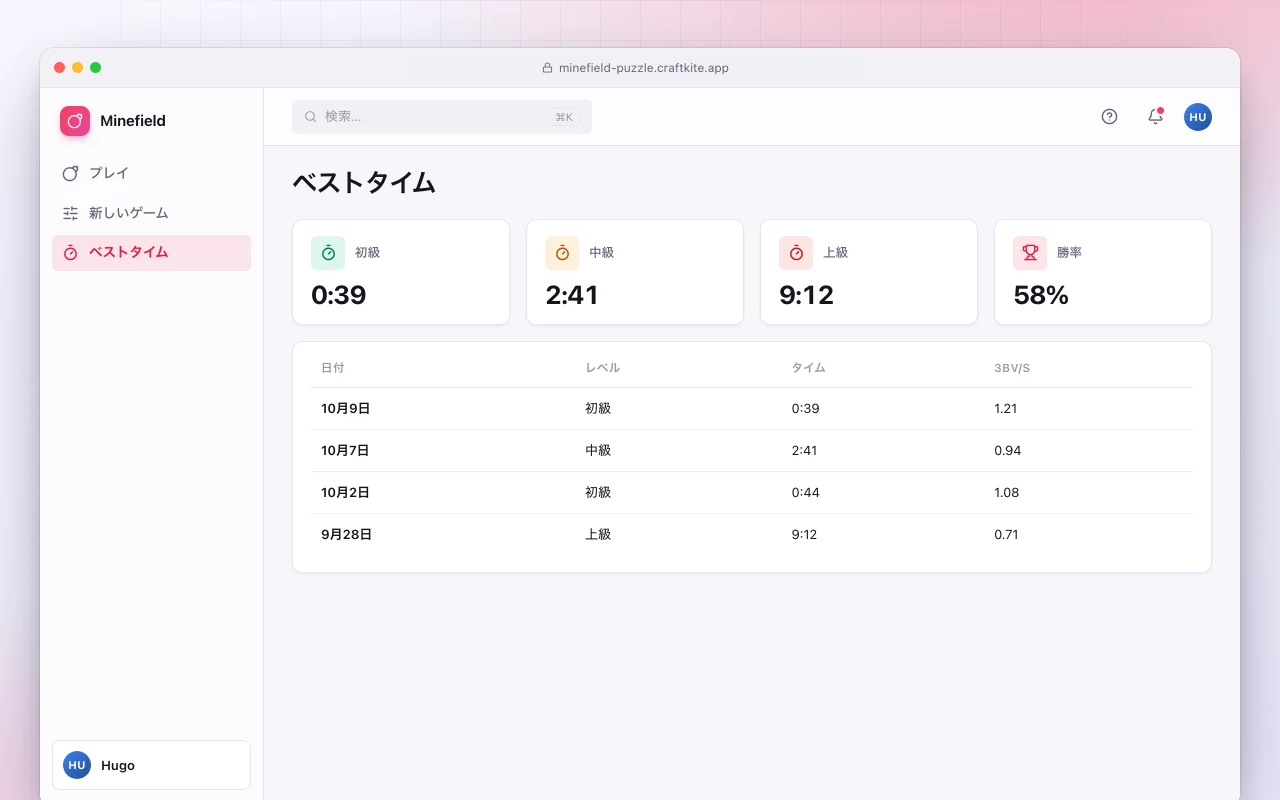Open the help question-mark icon
This screenshot has width=1280, height=800.
tap(1109, 117)
